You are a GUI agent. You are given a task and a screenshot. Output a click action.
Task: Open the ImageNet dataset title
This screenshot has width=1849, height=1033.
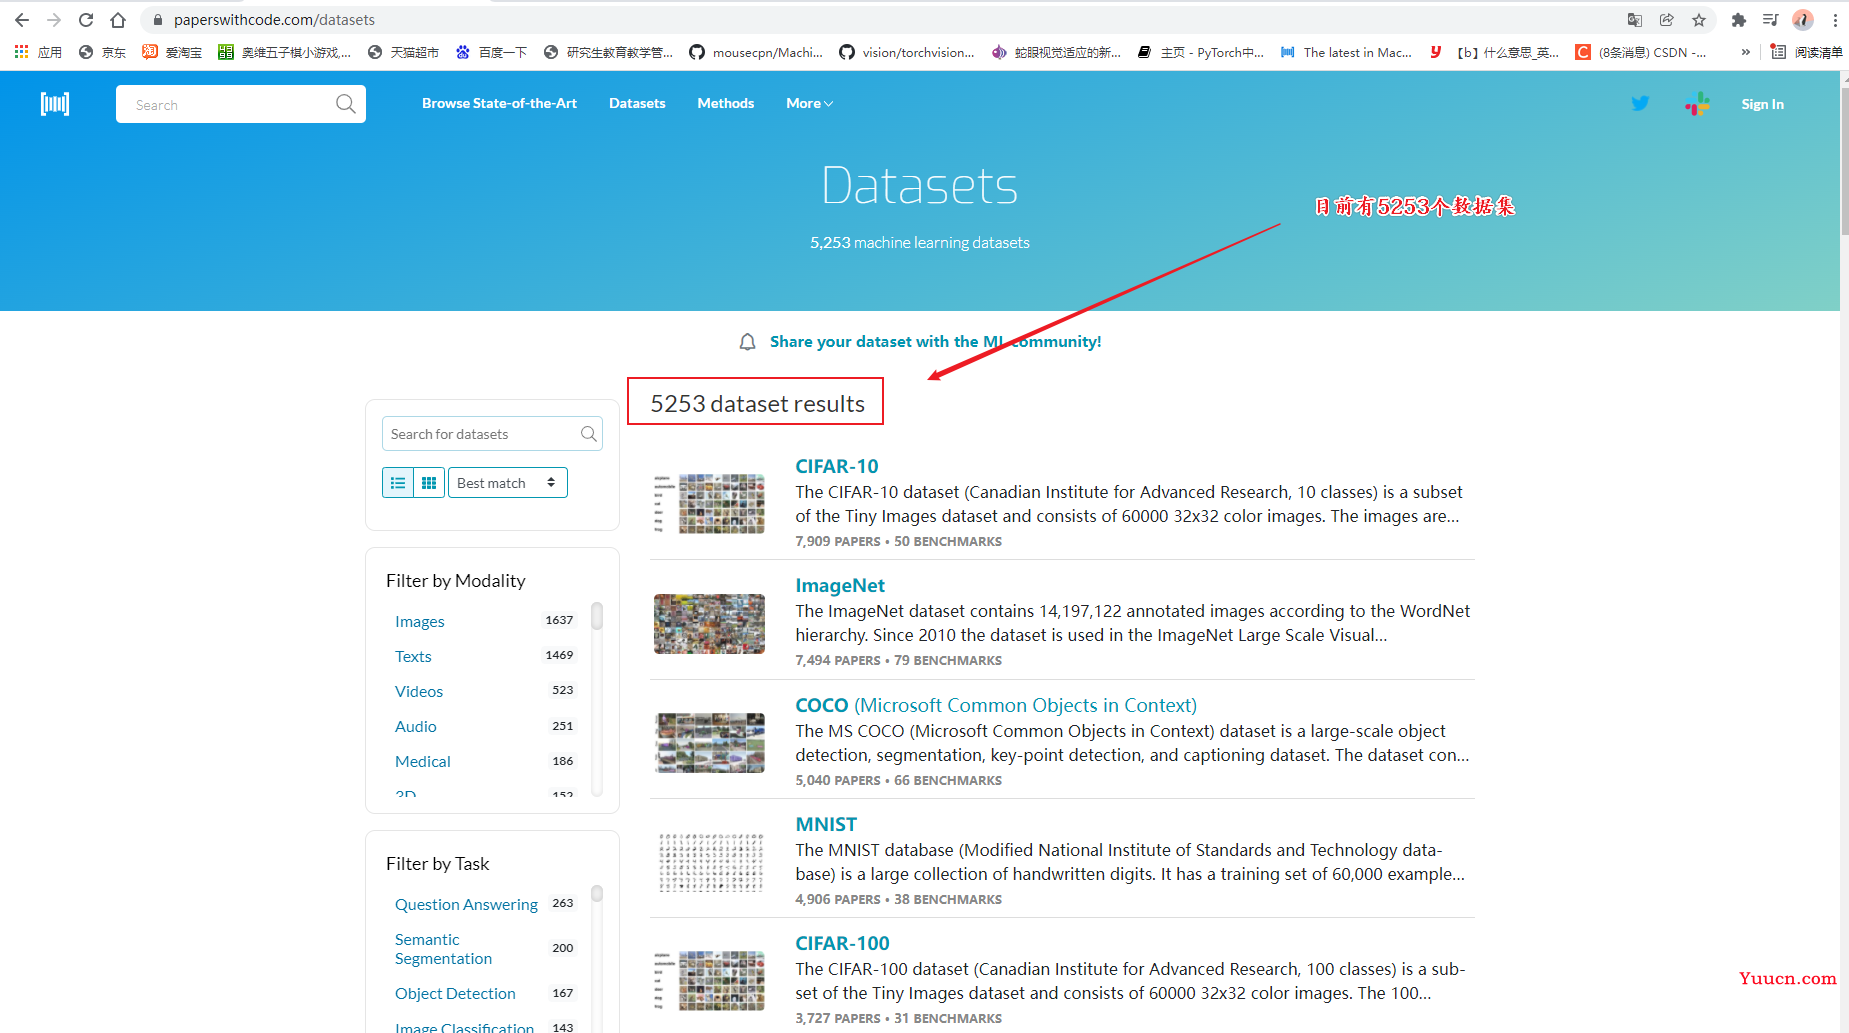click(840, 585)
